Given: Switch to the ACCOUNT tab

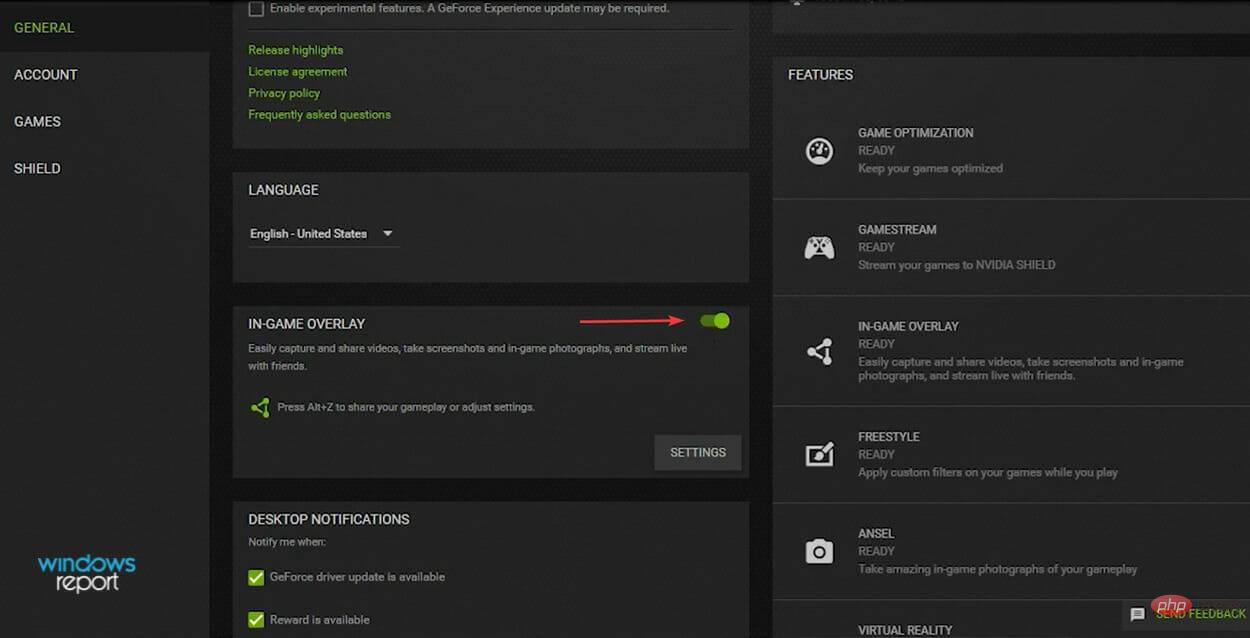Looking at the screenshot, I should (46, 74).
